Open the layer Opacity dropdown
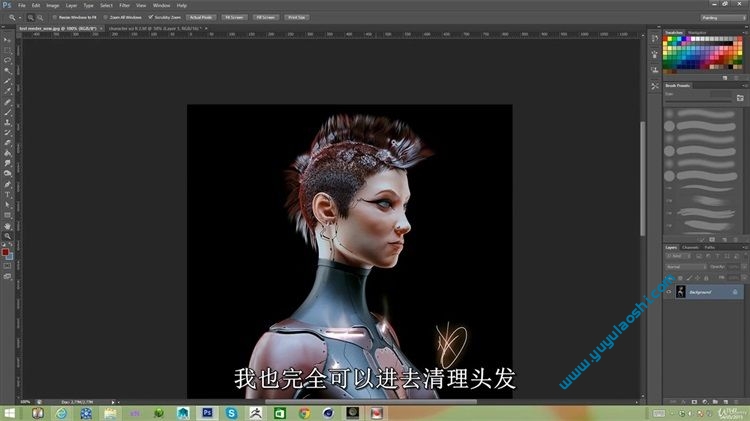Image resolution: width=750 pixels, height=421 pixels. (744, 267)
